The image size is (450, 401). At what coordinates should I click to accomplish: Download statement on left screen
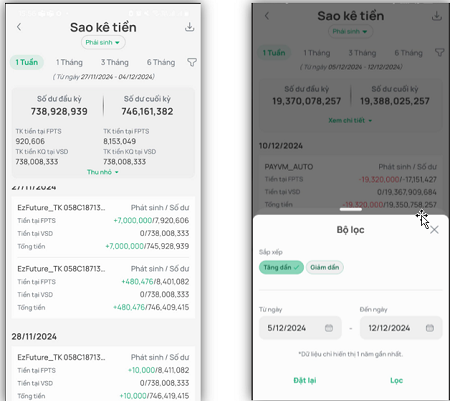coord(189,27)
